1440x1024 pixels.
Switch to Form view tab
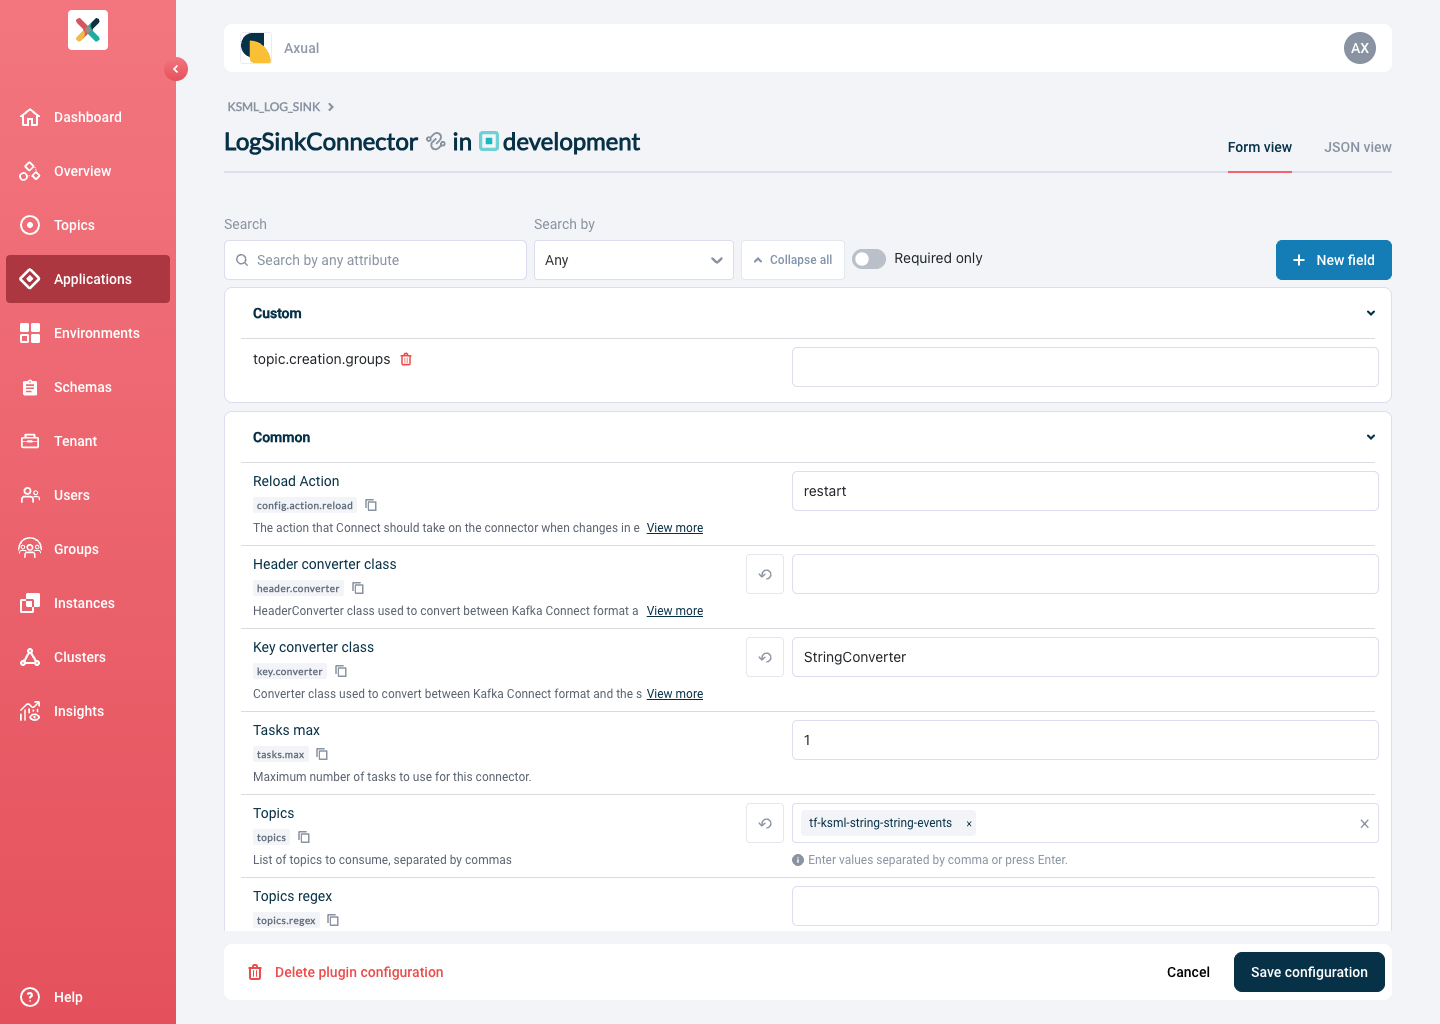(x=1260, y=147)
